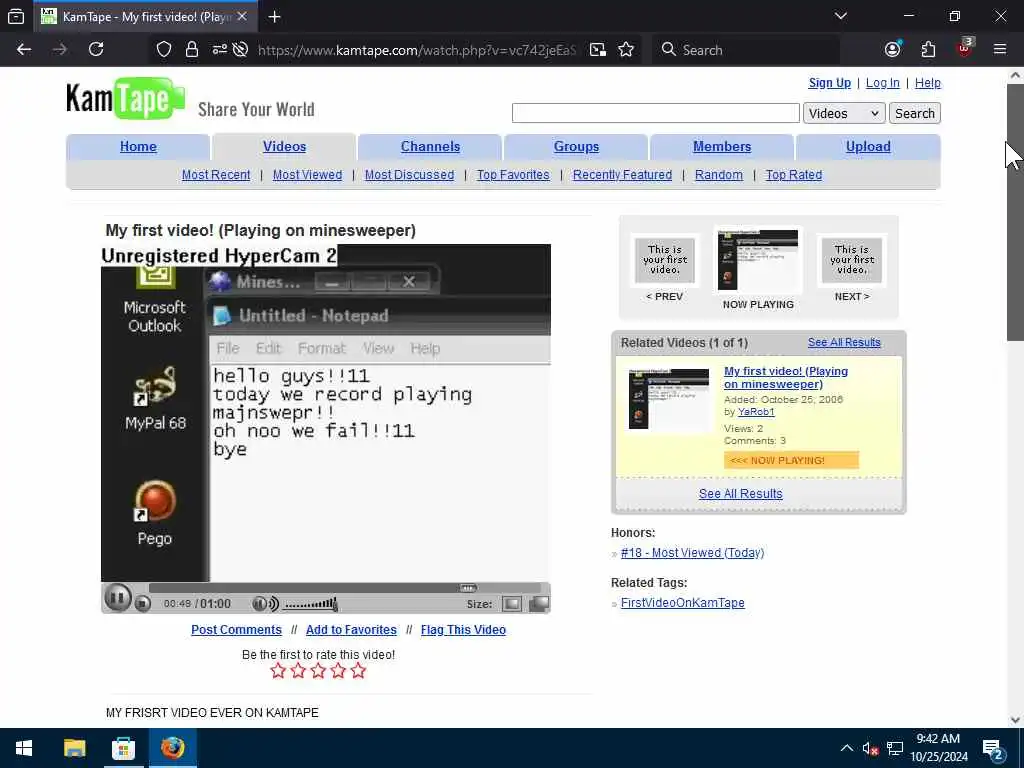The image size is (1024, 768).
Task: Open the Most Discussed link
Action: pos(409,175)
